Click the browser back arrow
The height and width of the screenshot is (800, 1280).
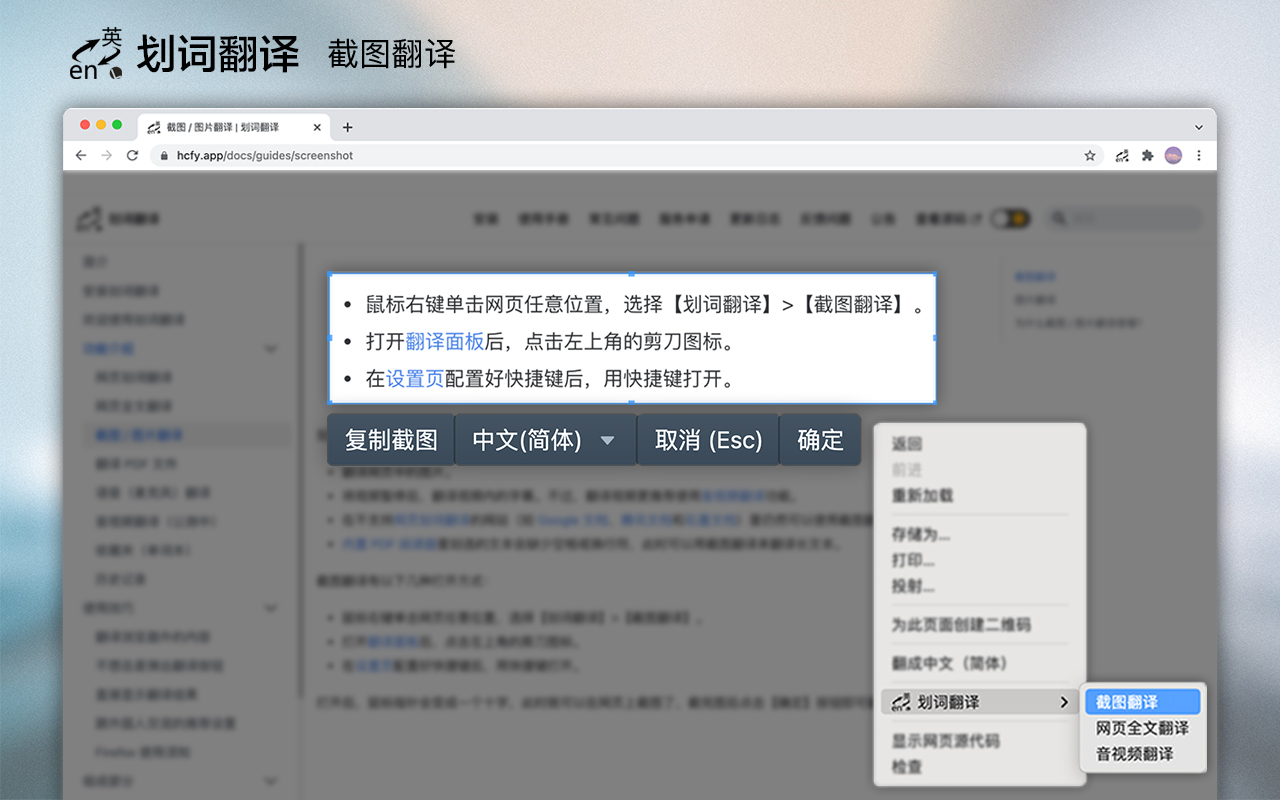(x=80, y=155)
